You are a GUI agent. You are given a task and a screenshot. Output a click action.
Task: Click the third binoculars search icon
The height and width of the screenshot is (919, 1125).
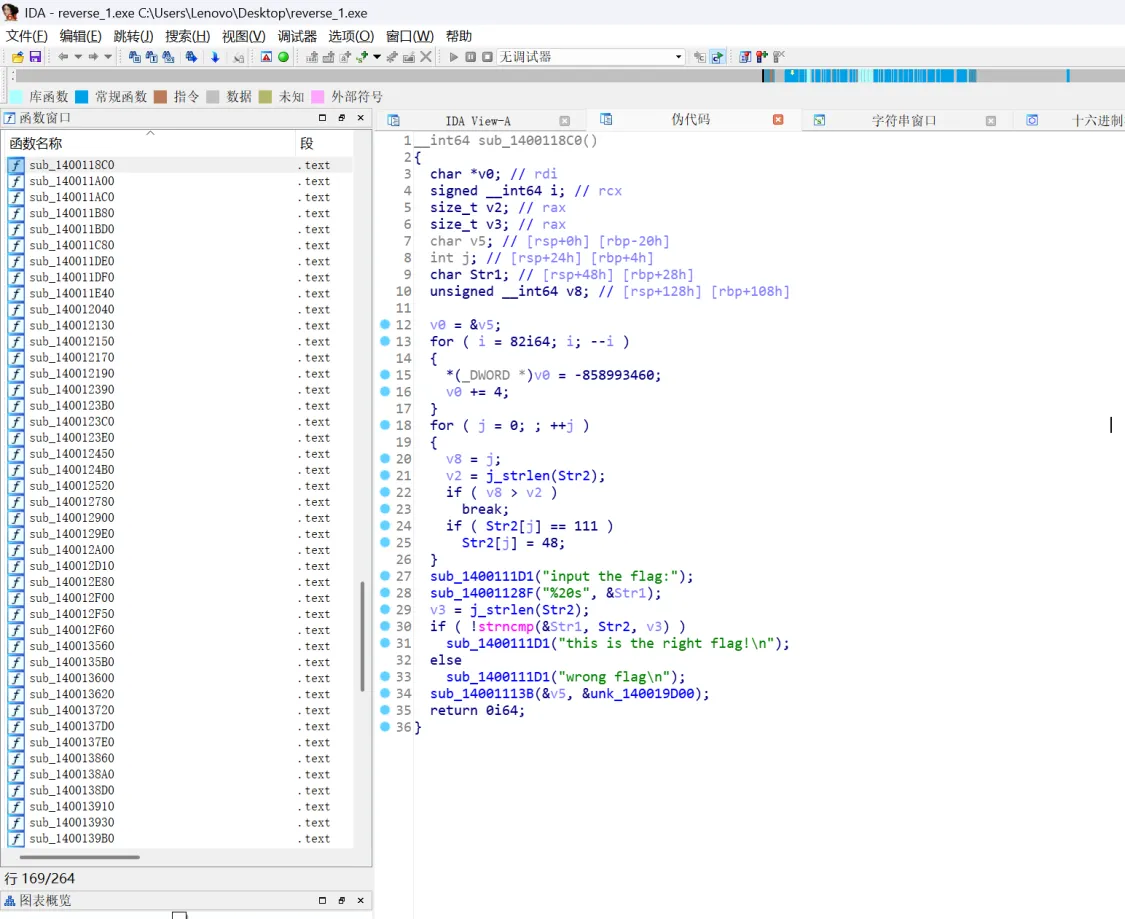click(168, 57)
